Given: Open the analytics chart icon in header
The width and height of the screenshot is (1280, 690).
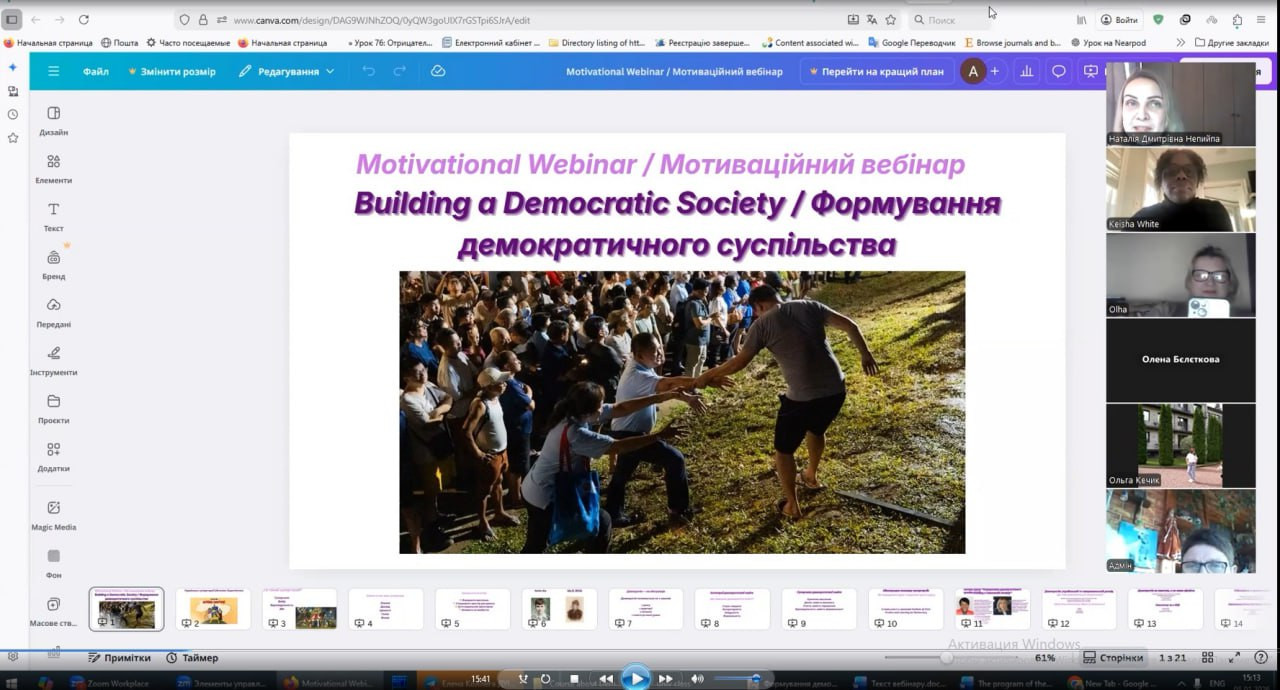Looking at the screenshot, I should click(1026, 71).
